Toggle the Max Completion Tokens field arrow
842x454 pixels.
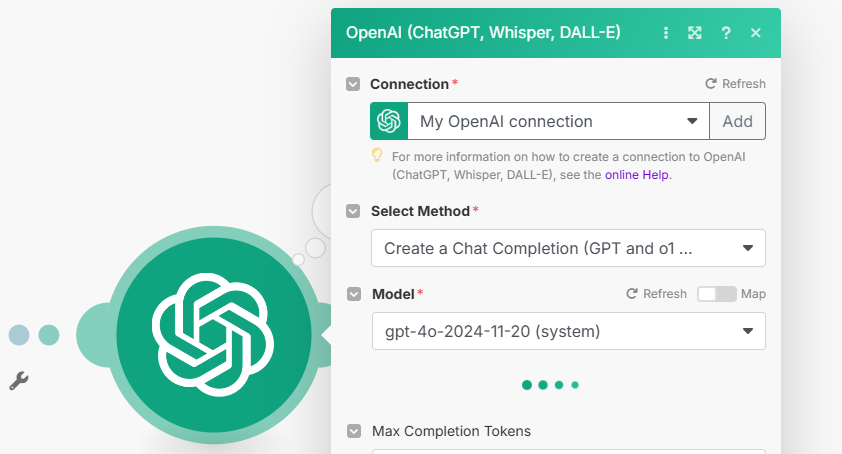tap(353, 431)
